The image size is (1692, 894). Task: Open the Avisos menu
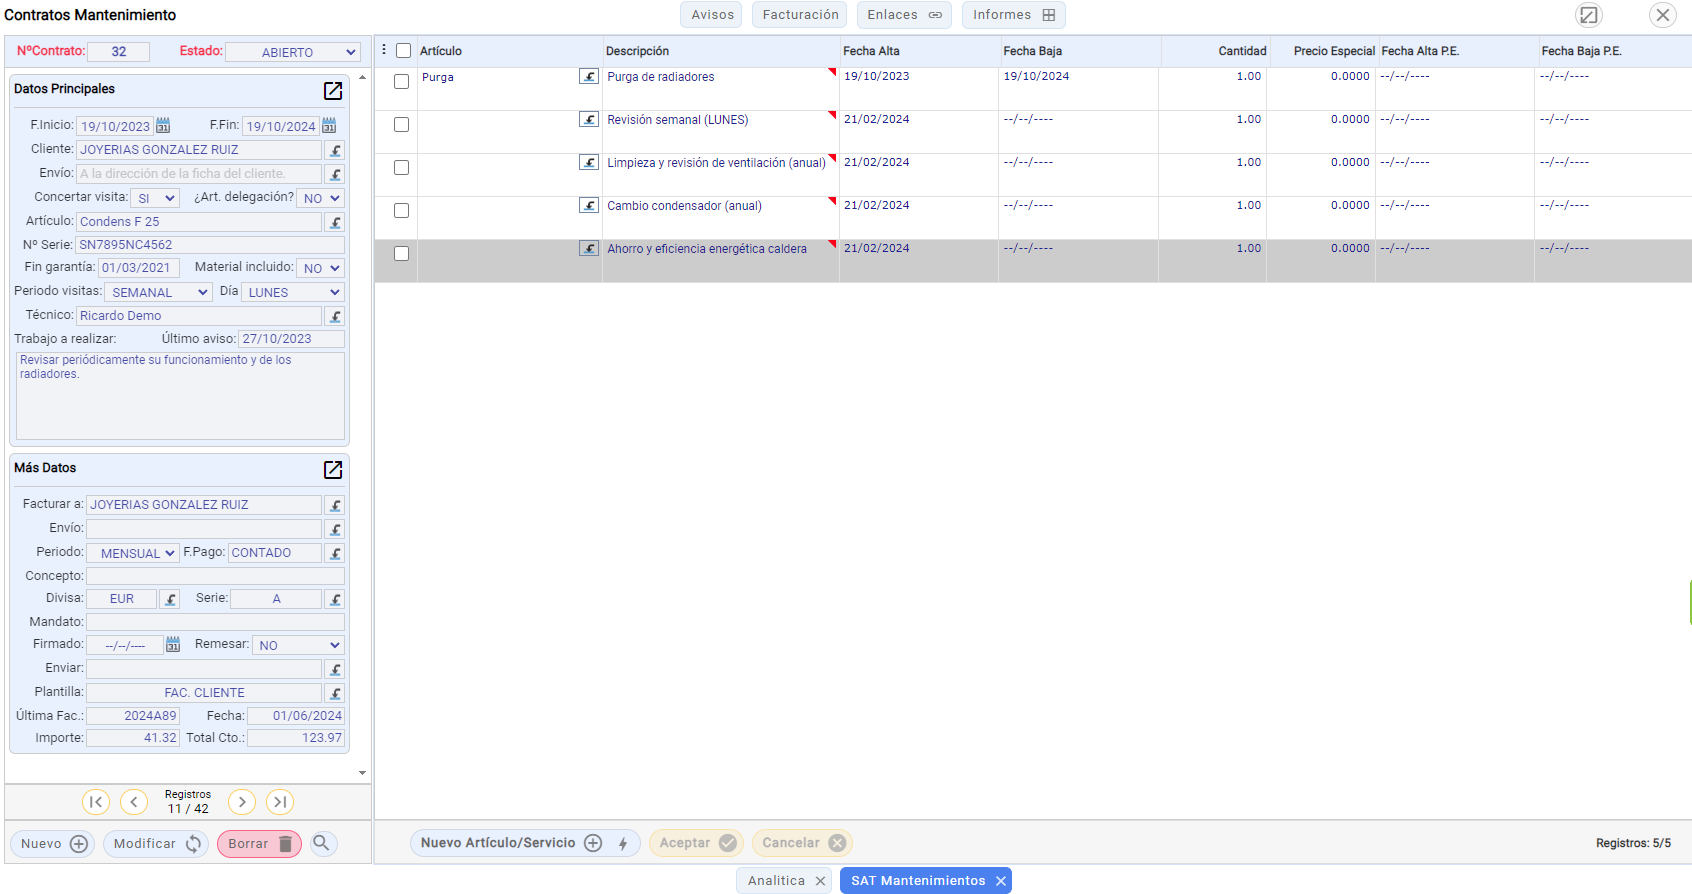(x=712, y=15)
